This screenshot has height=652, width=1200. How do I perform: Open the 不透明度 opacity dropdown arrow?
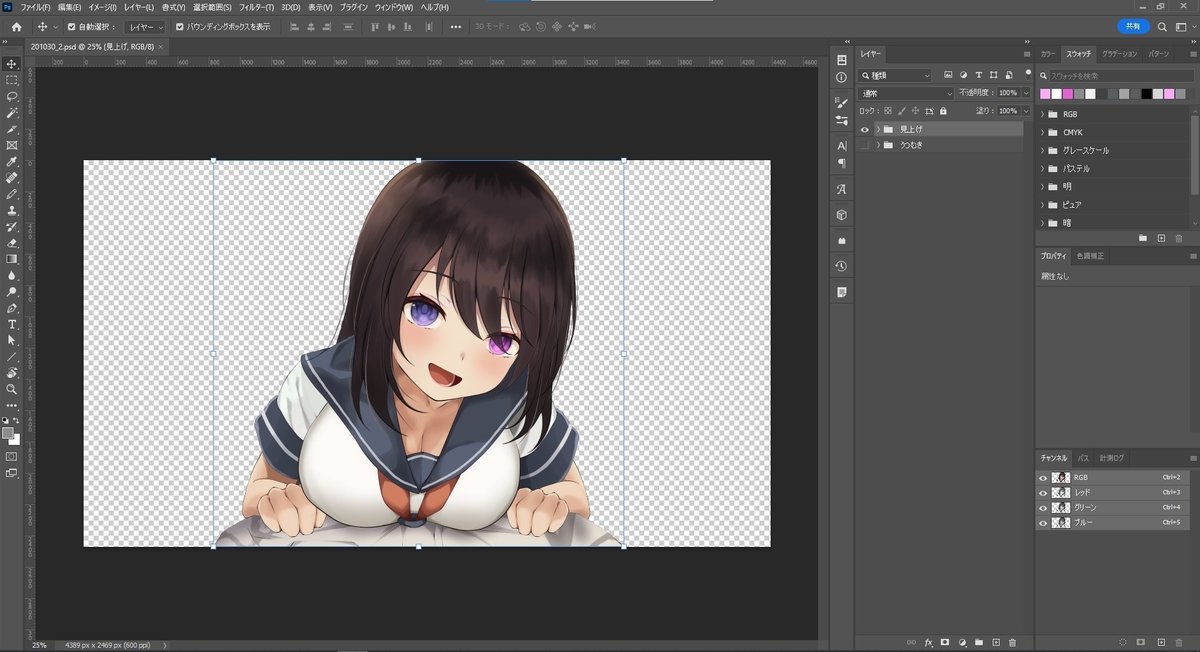point(1025,93)
